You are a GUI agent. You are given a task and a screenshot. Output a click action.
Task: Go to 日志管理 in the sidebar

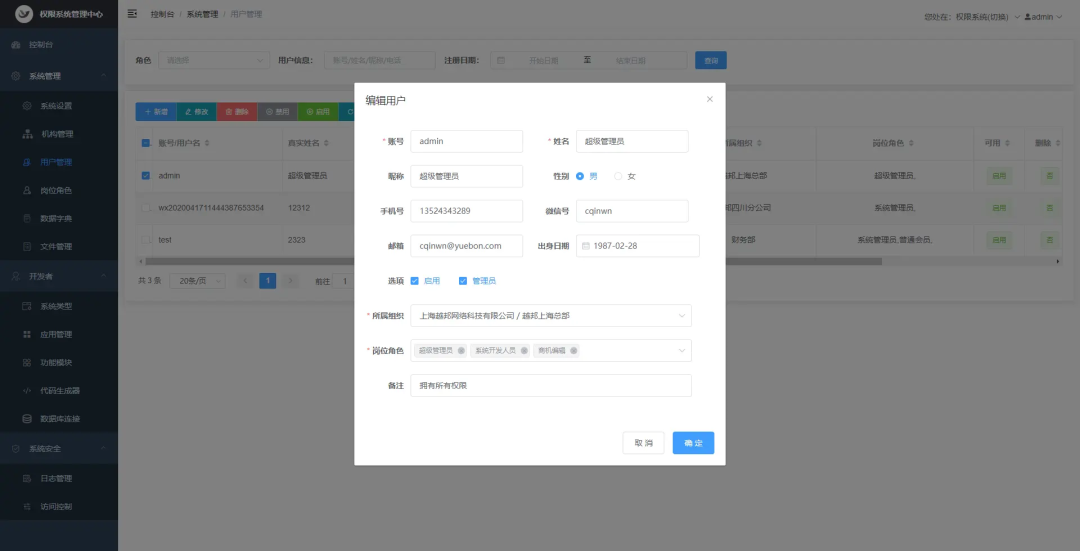56,479
